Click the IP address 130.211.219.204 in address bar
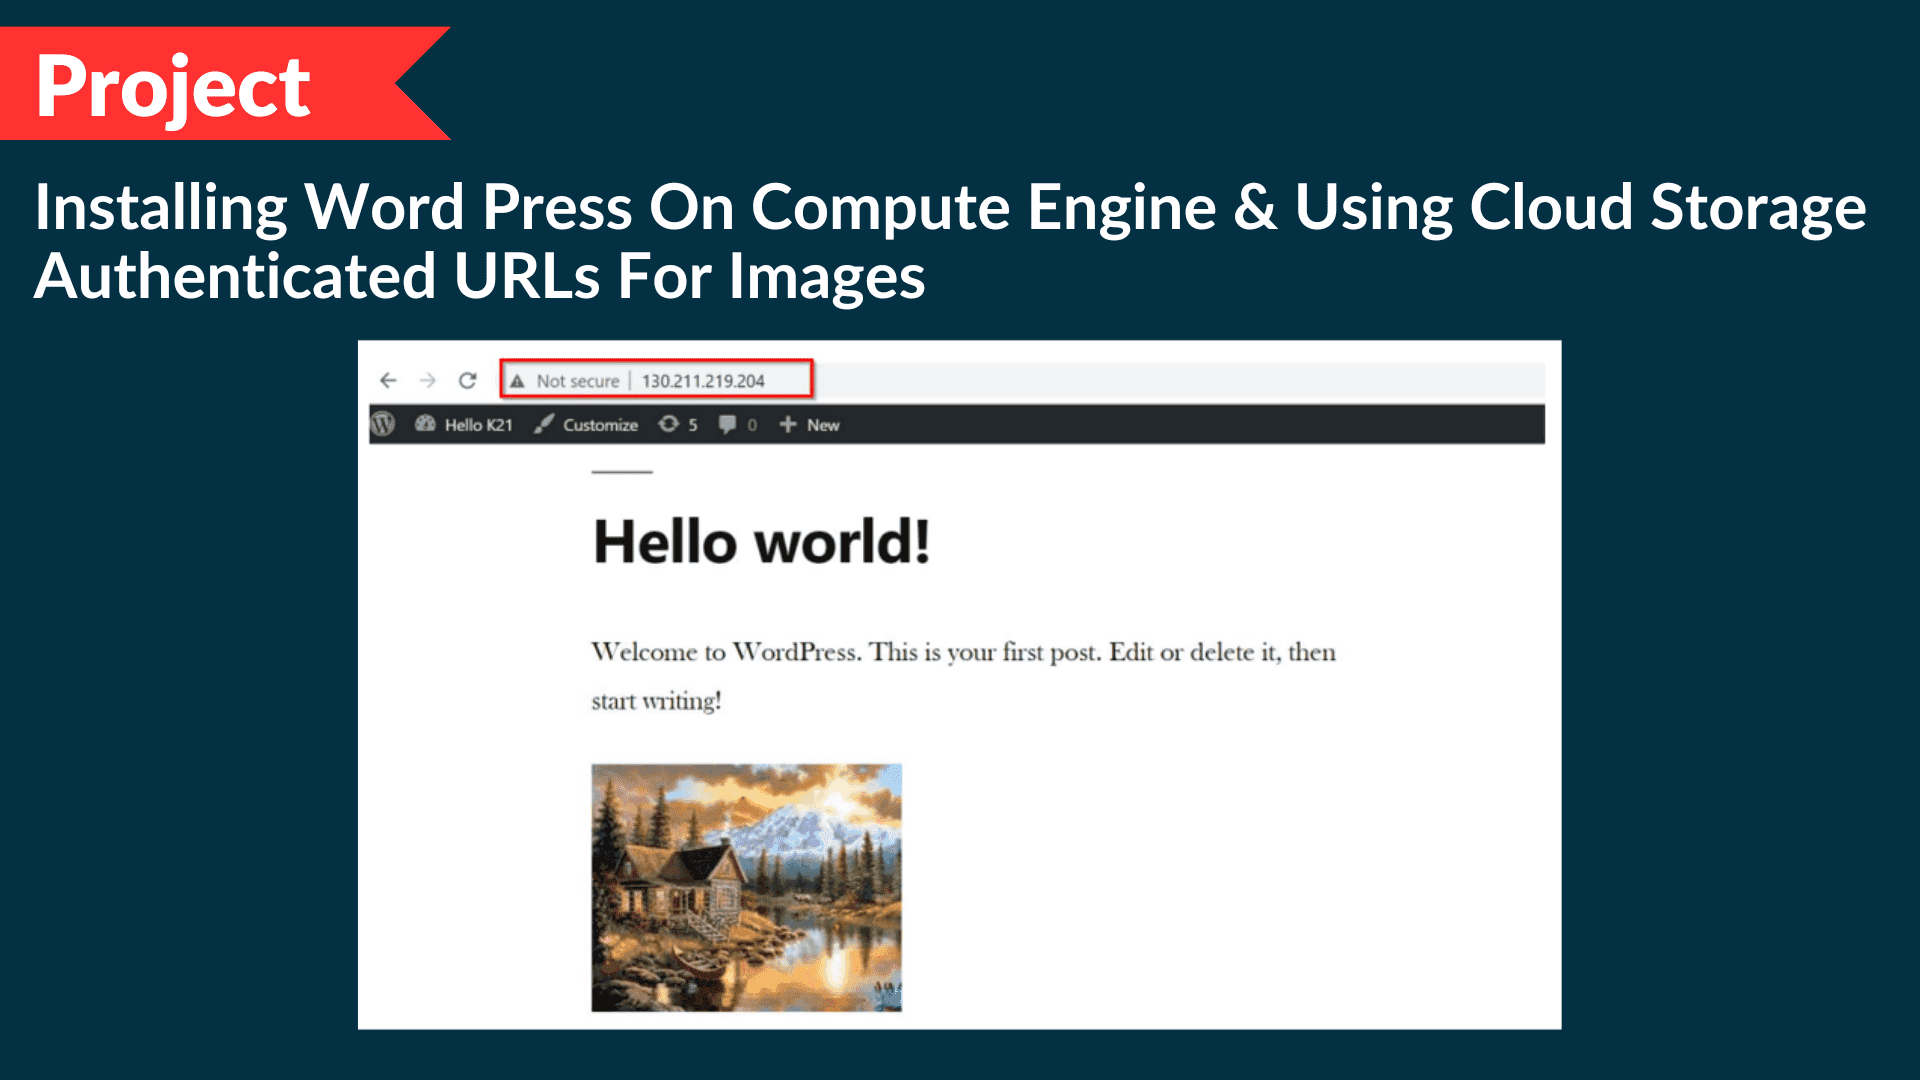Screen dimensions: 1920x1080 pyautogui.click(x=703, y=381)
